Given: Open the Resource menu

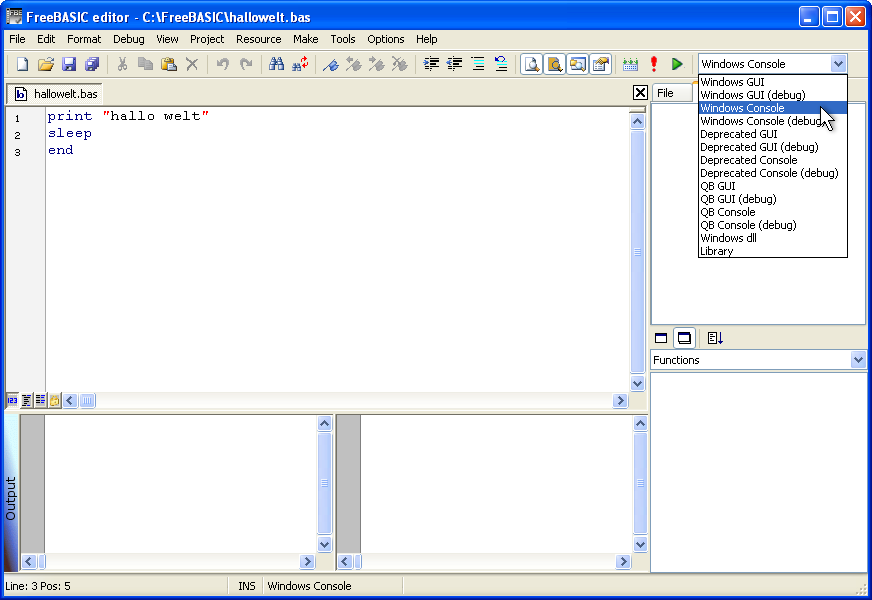Looking at the screenshot, I should pos(259,39).
